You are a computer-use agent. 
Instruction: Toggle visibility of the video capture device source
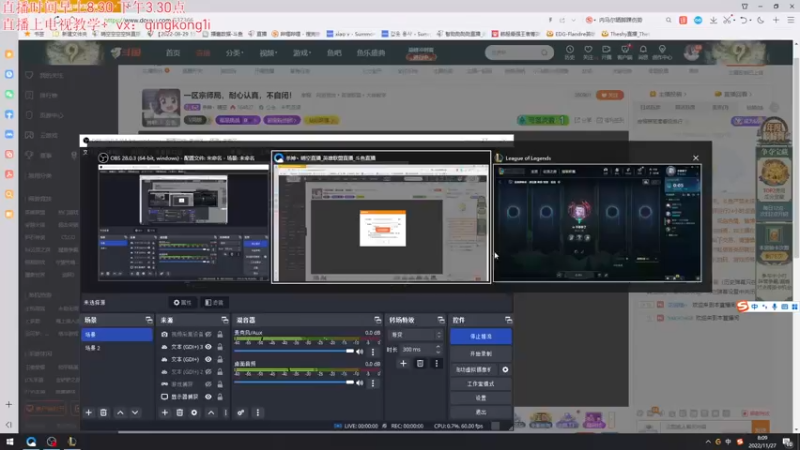208,334
